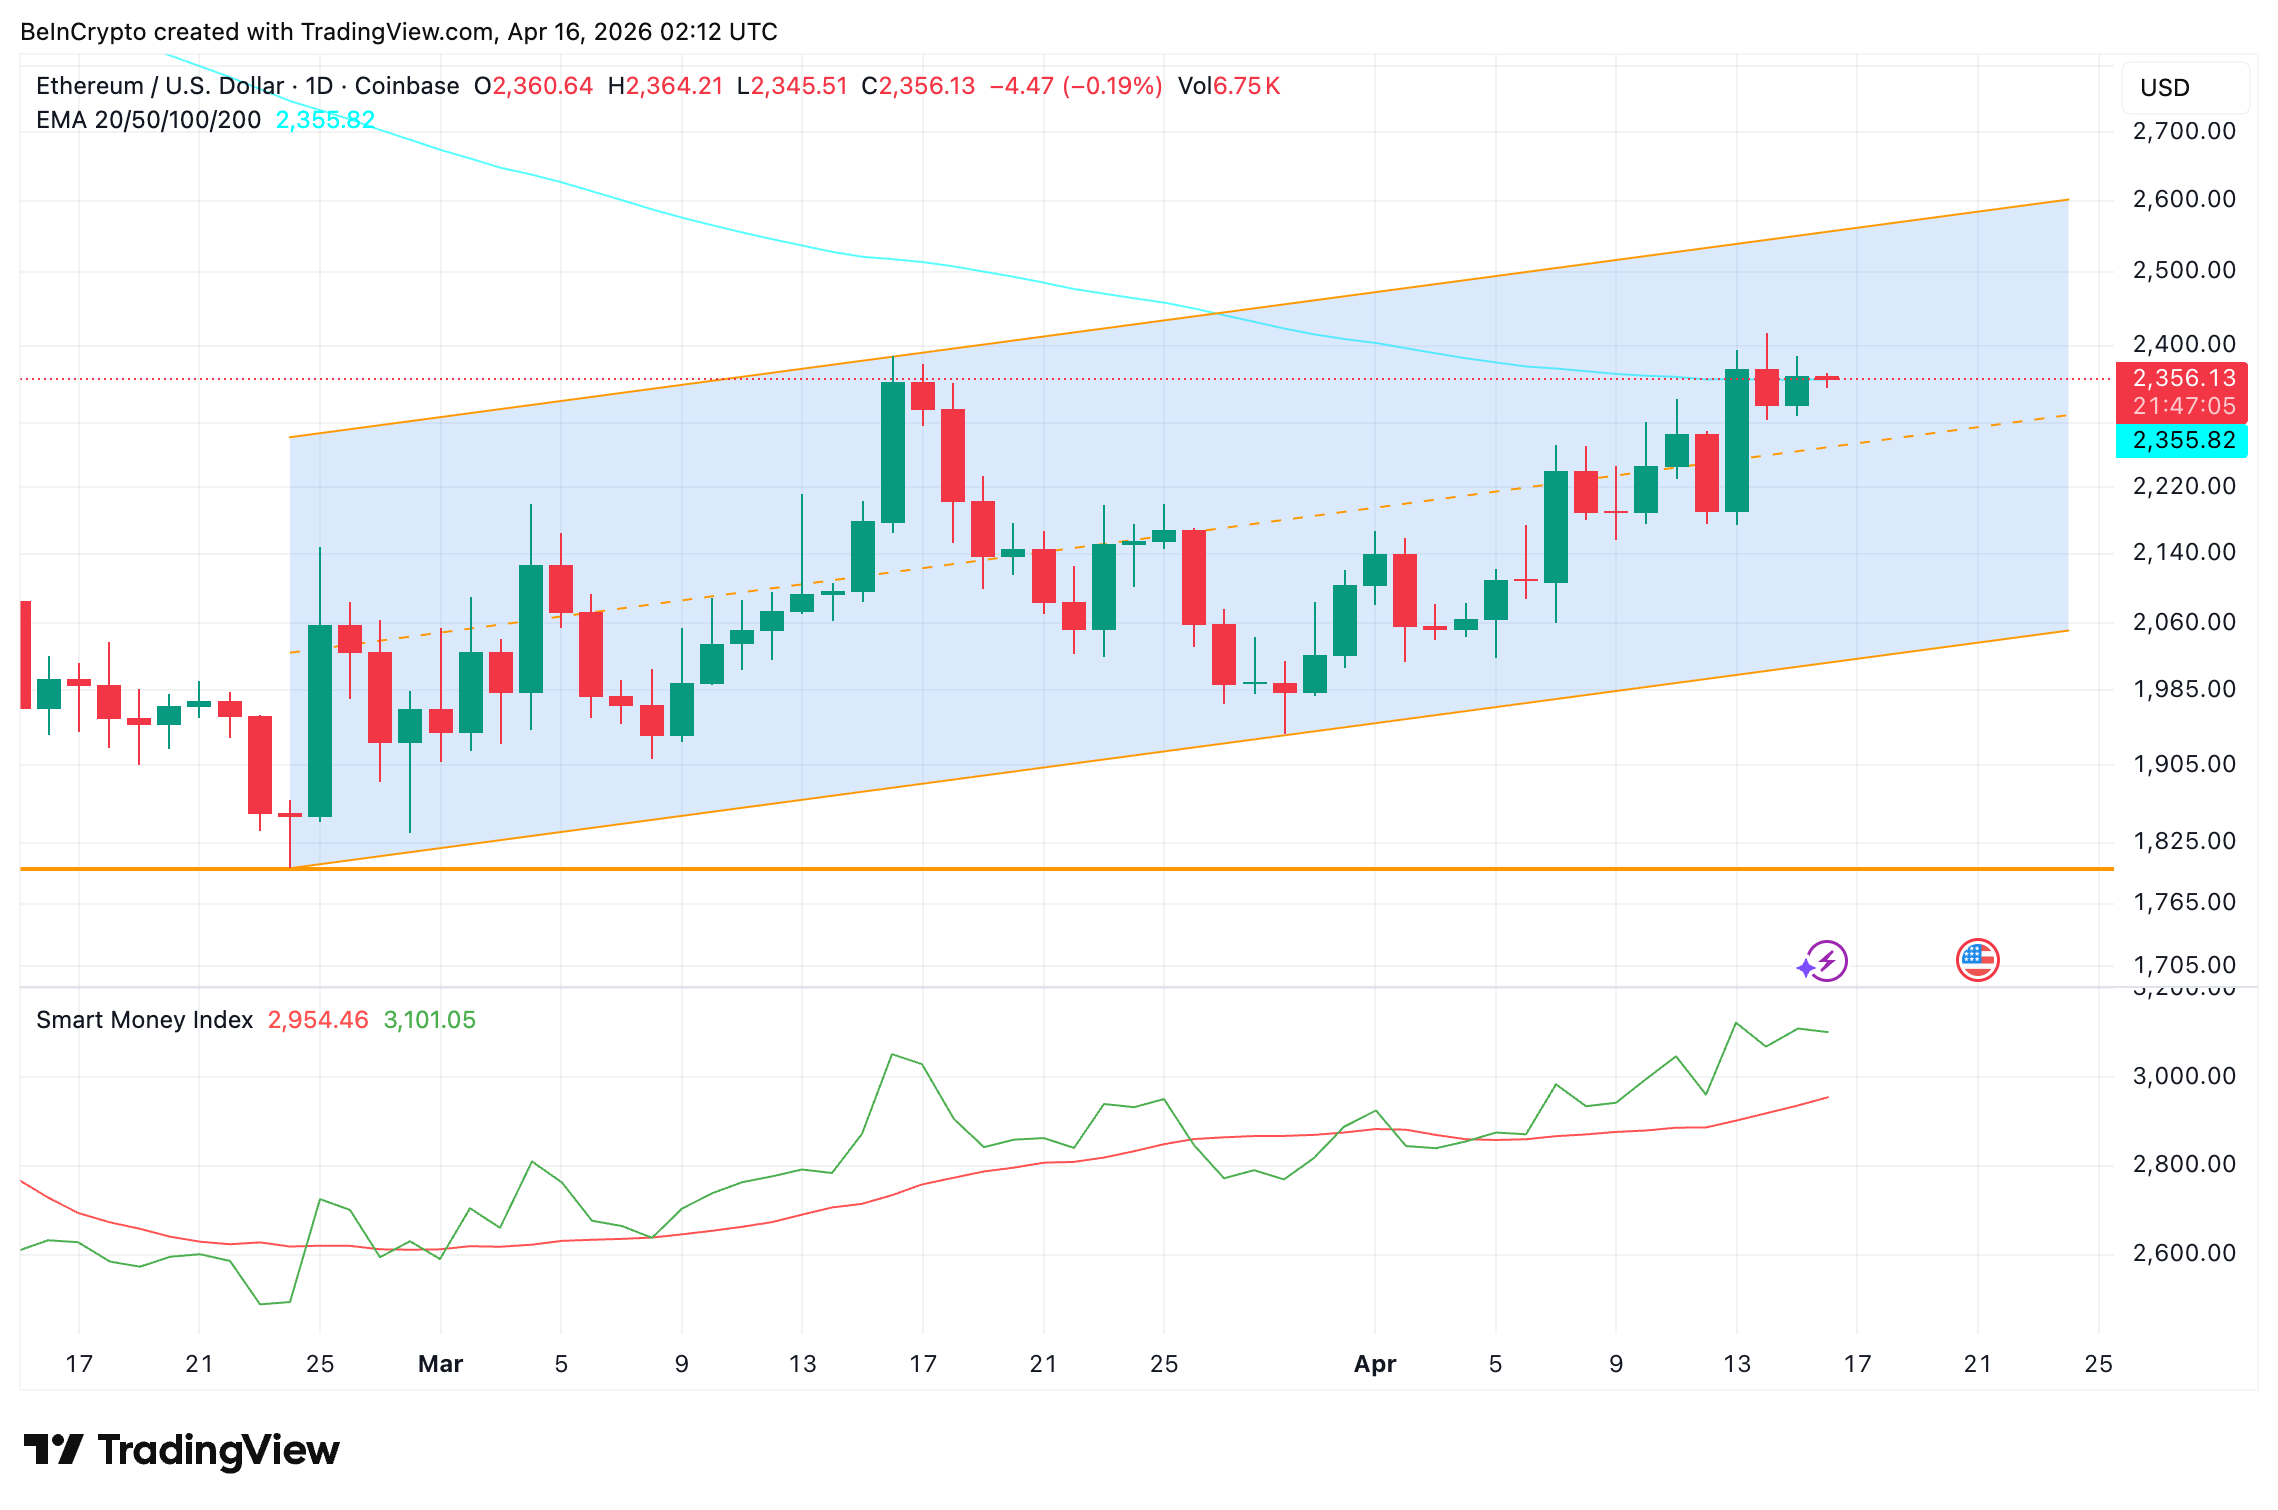Click the purple lightning event marker icon
Screen dimensions: 2278x1510
(x=1822, y=961)
